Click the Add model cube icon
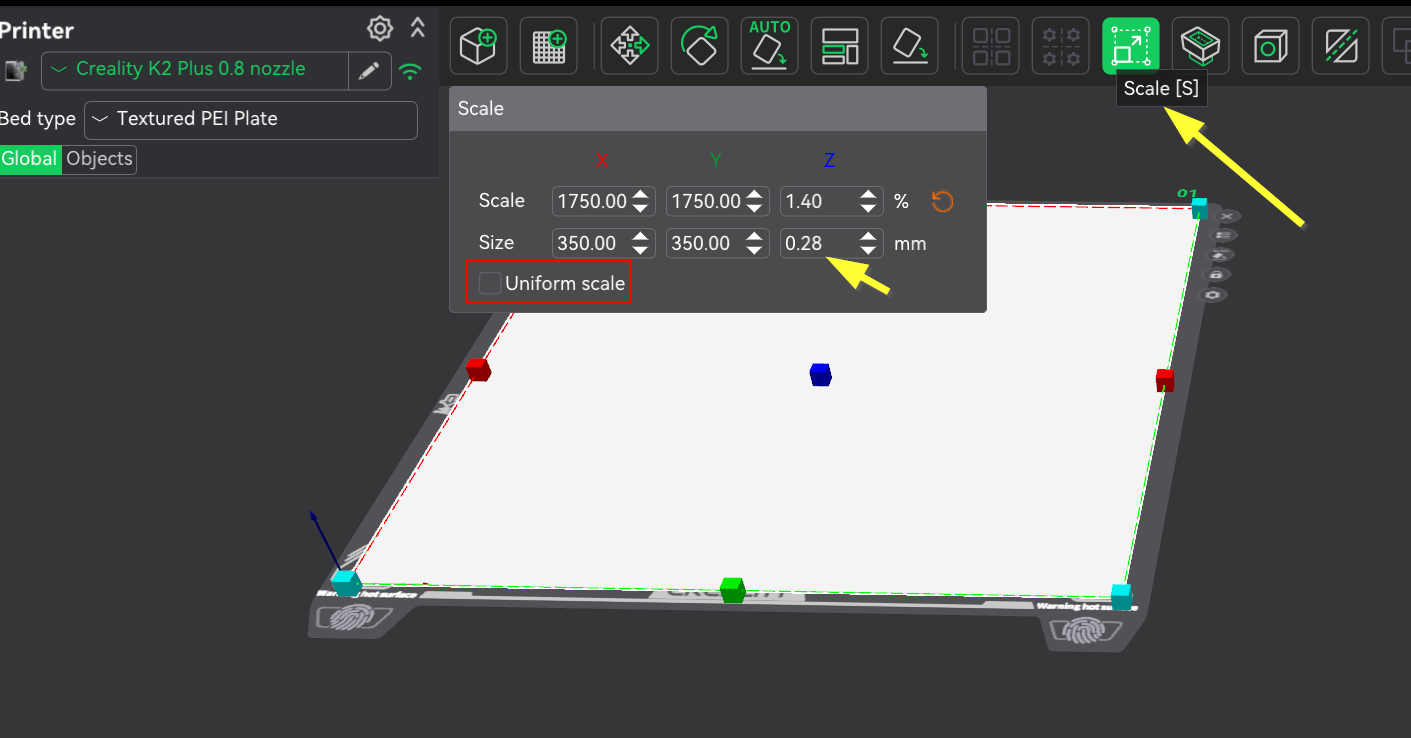The image size is (1411, 738). coord(478,46)
